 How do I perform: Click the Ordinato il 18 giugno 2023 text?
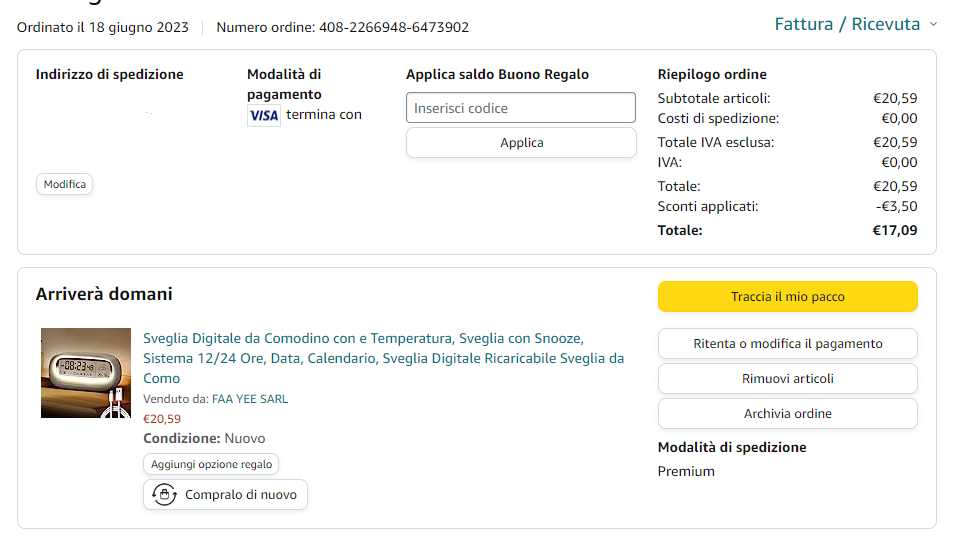tap(103, 27)
